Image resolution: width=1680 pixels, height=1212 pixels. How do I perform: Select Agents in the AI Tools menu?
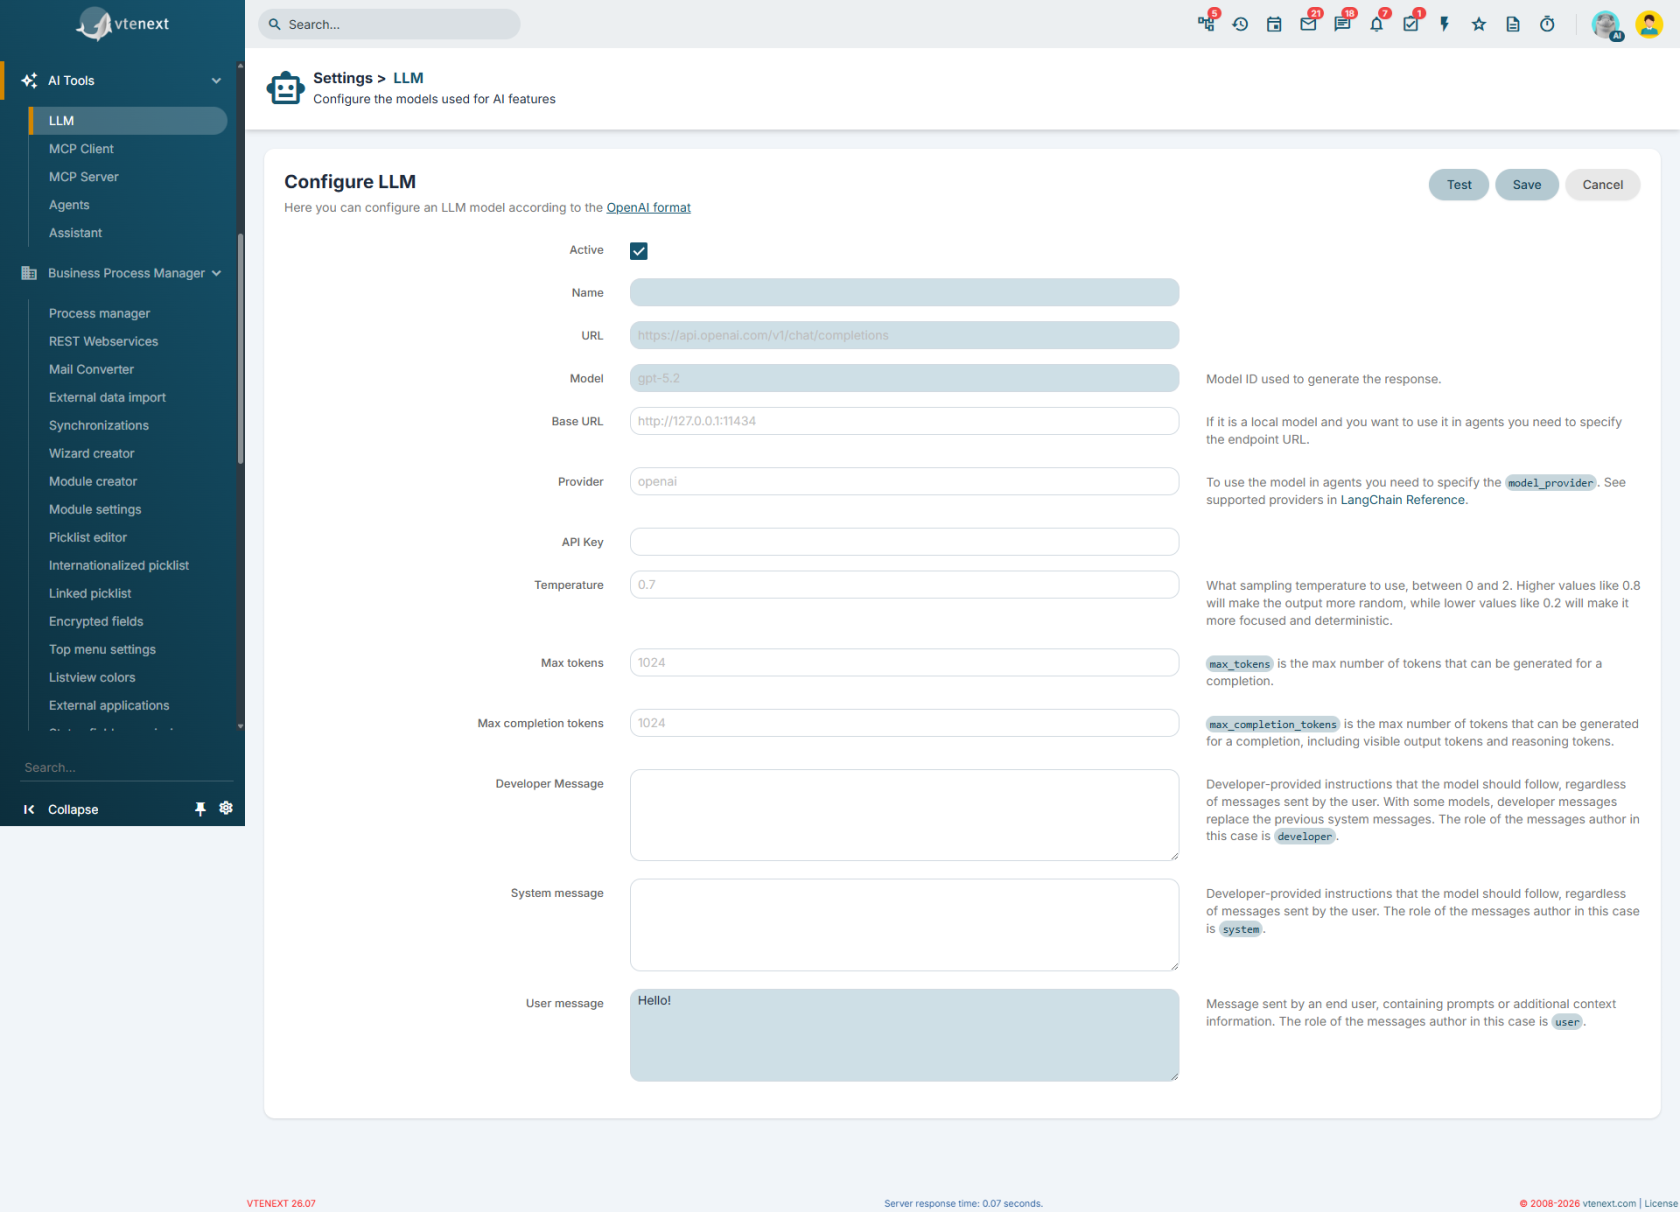(x=69, y=205)
